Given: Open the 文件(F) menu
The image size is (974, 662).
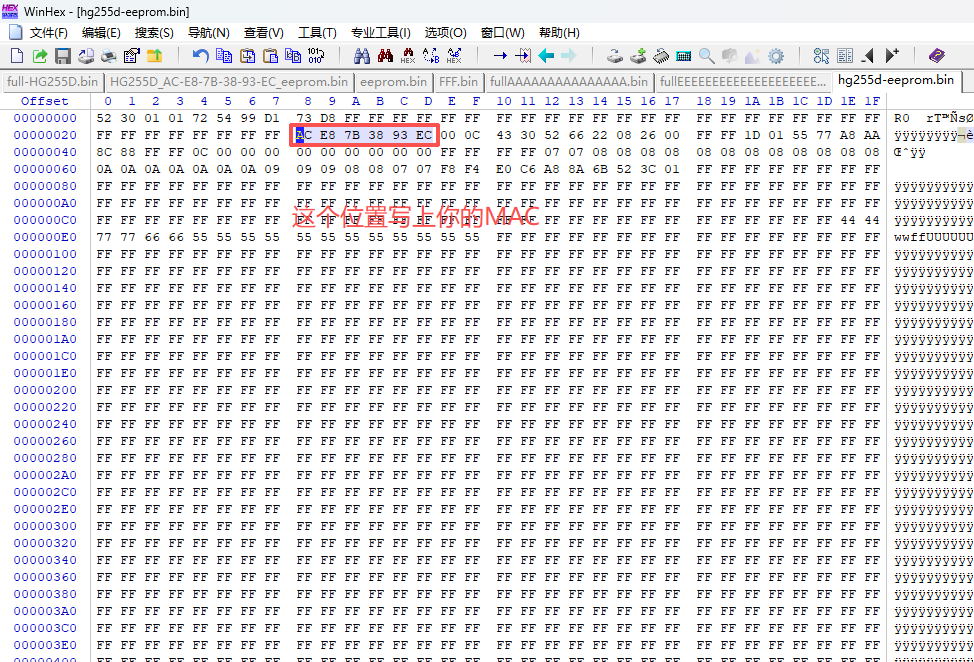Looking at the screenshot, I should [x=48, y=33].
